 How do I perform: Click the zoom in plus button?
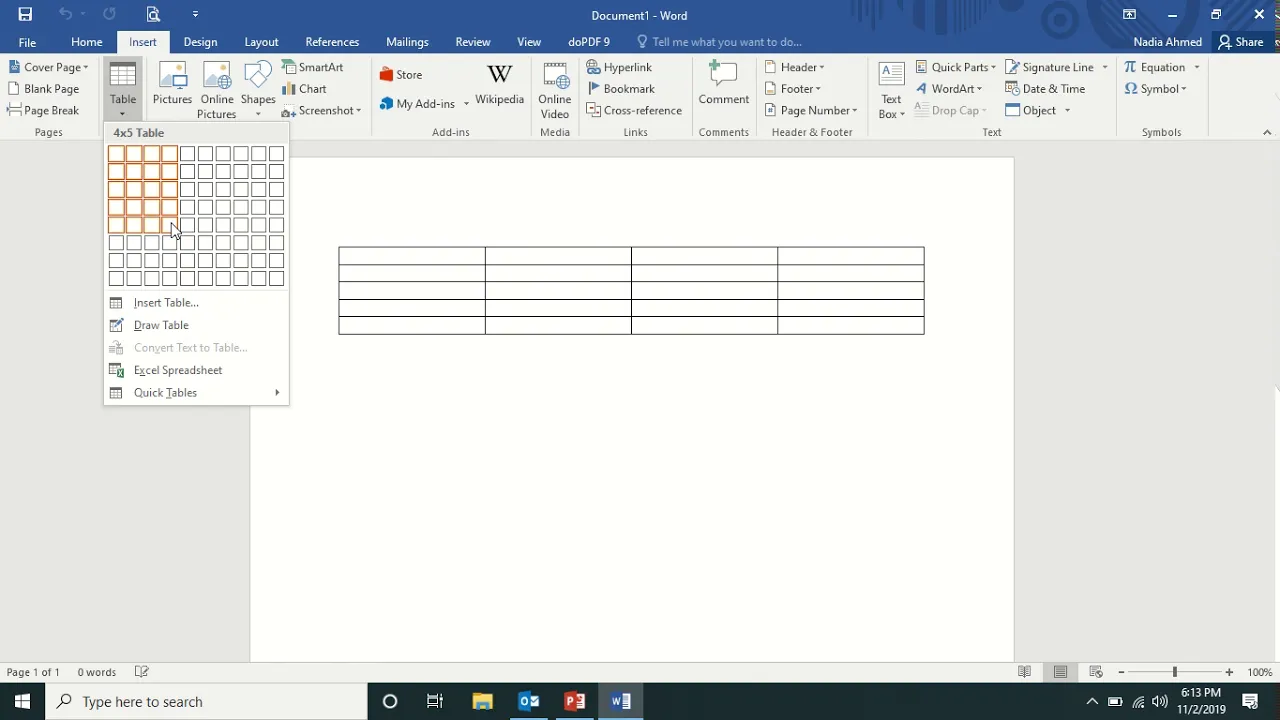[x=1229, y=672]
